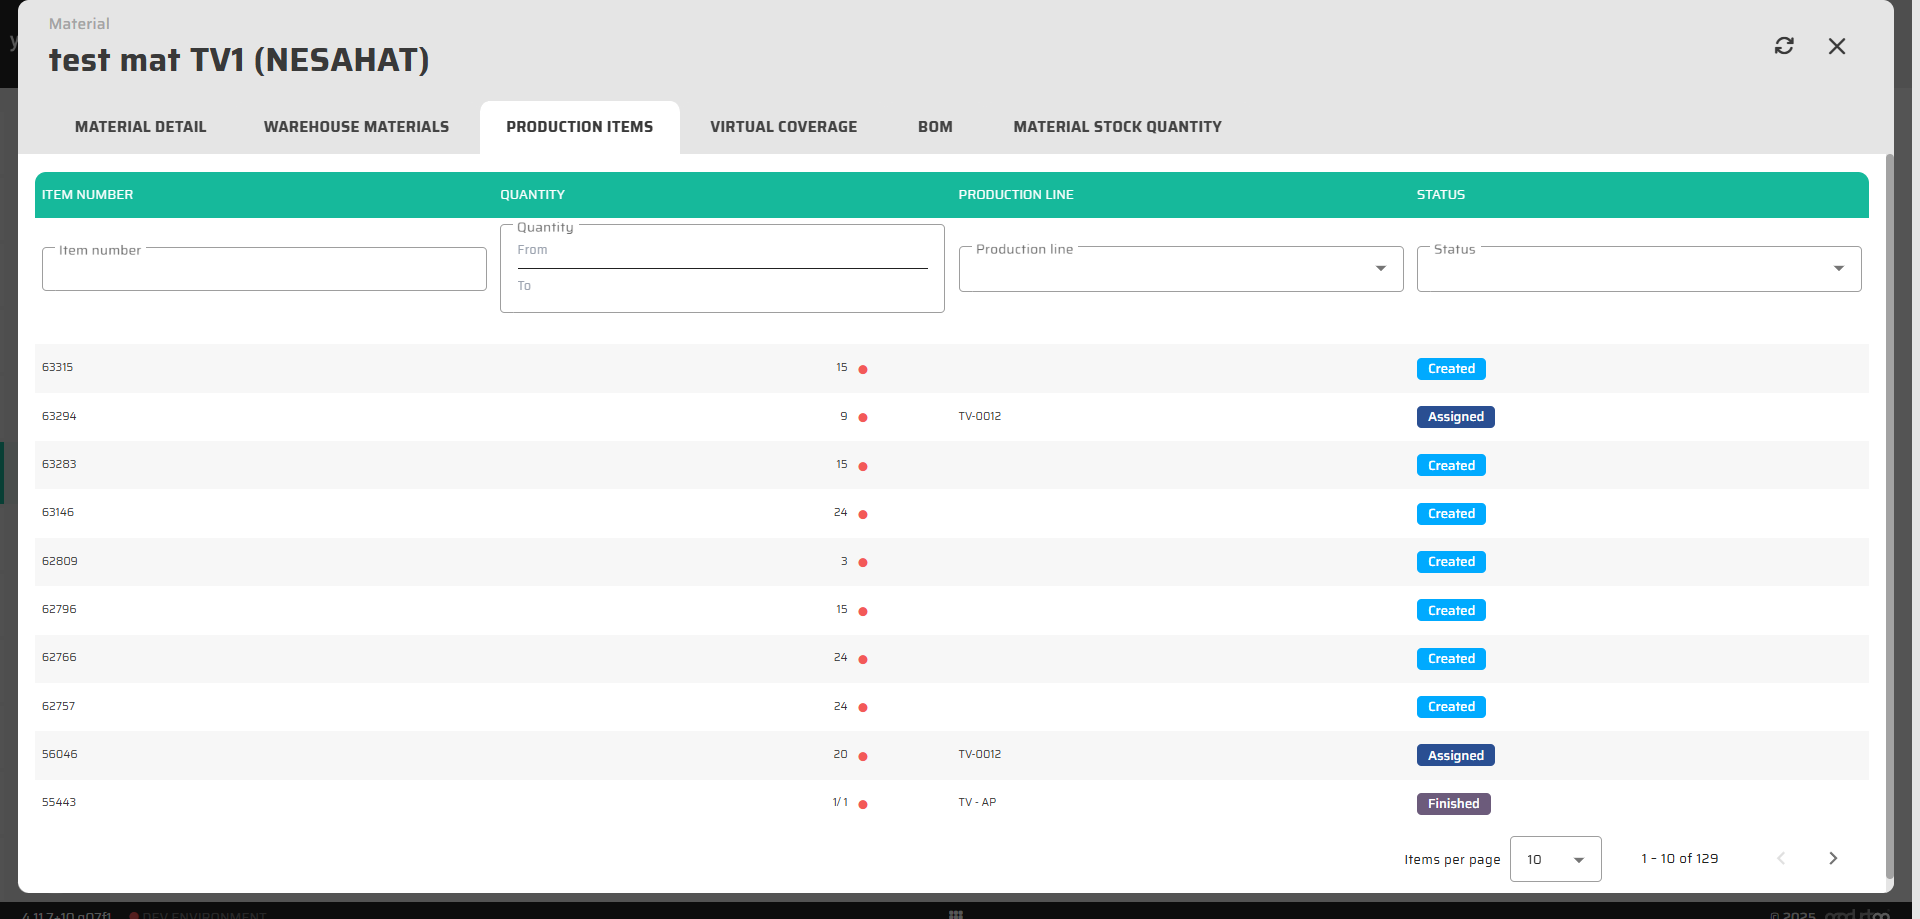This screenshot has width=1920, height=919.
Task: Sort by the Item Number column header
Action: (88, 195)
